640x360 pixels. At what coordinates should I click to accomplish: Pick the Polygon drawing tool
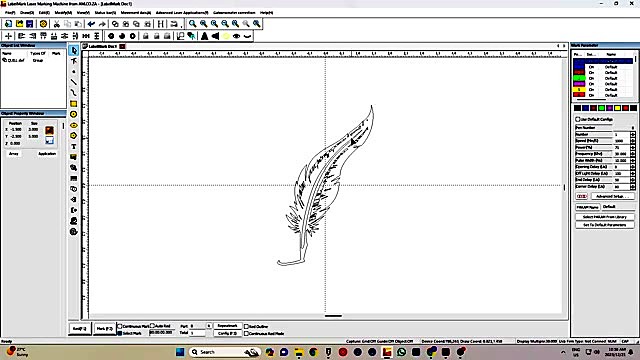pos(73,136)
